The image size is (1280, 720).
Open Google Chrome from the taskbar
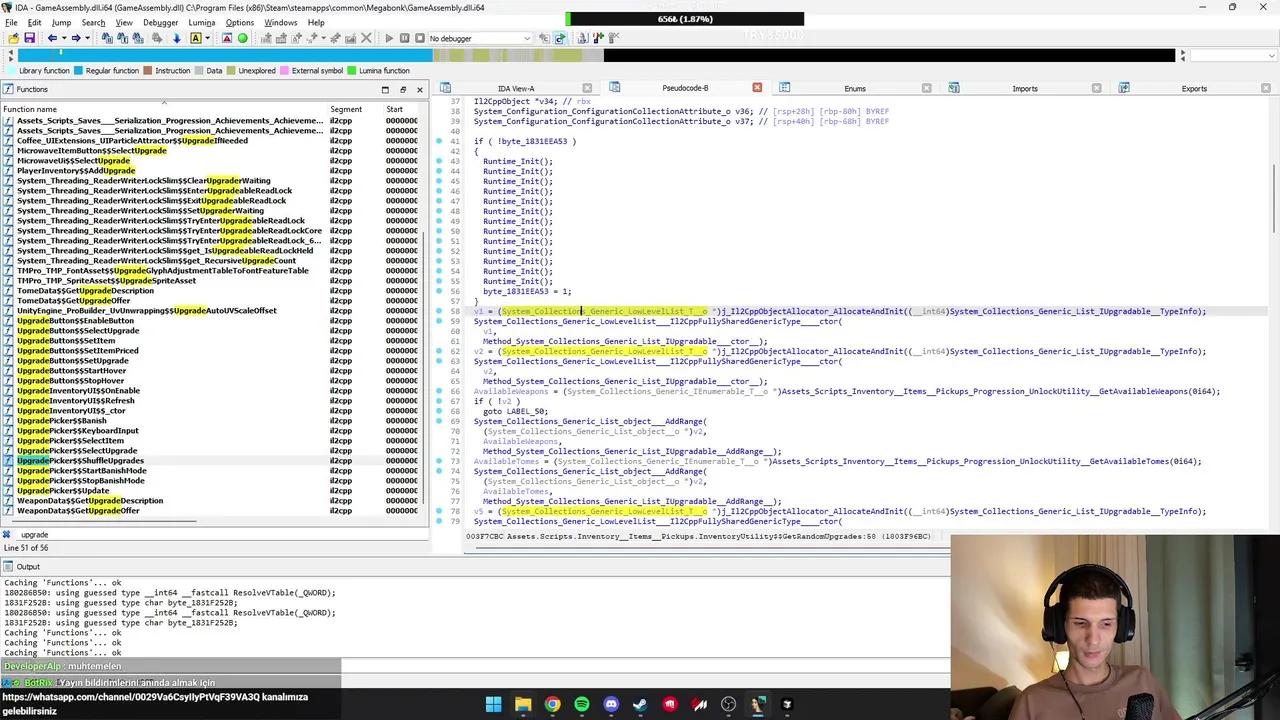coord(552,704)
